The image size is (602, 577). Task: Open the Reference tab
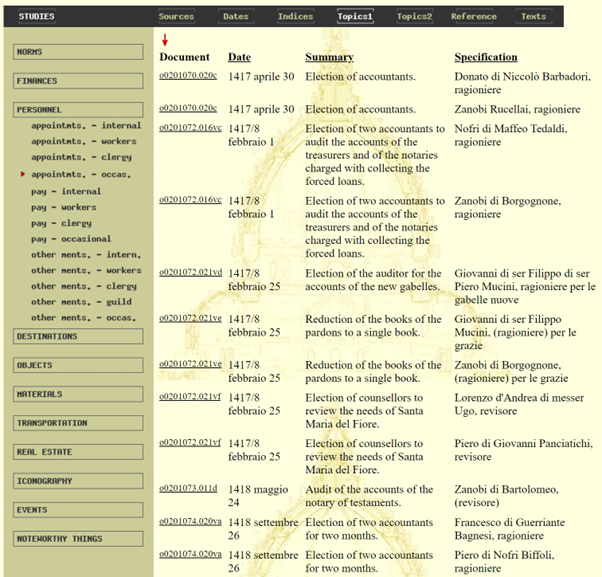tap(474, 17)
